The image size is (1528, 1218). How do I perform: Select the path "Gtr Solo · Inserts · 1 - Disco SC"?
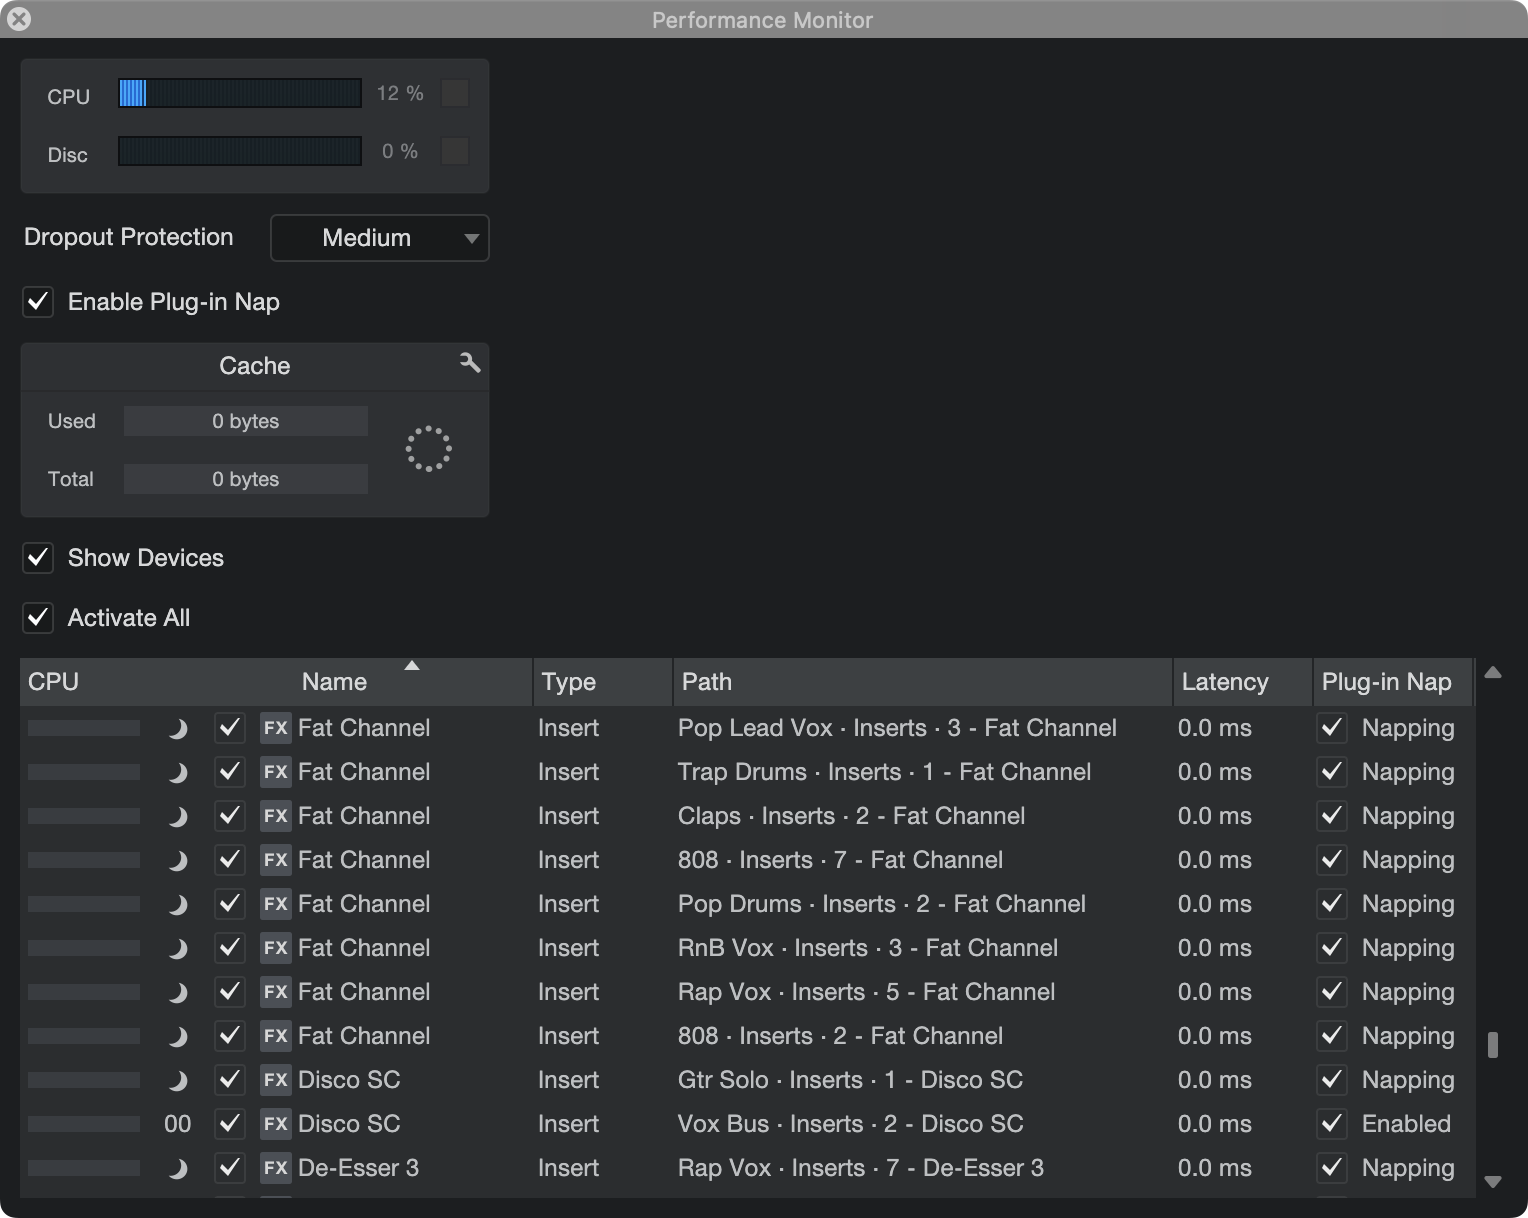tap(851, 1080)
